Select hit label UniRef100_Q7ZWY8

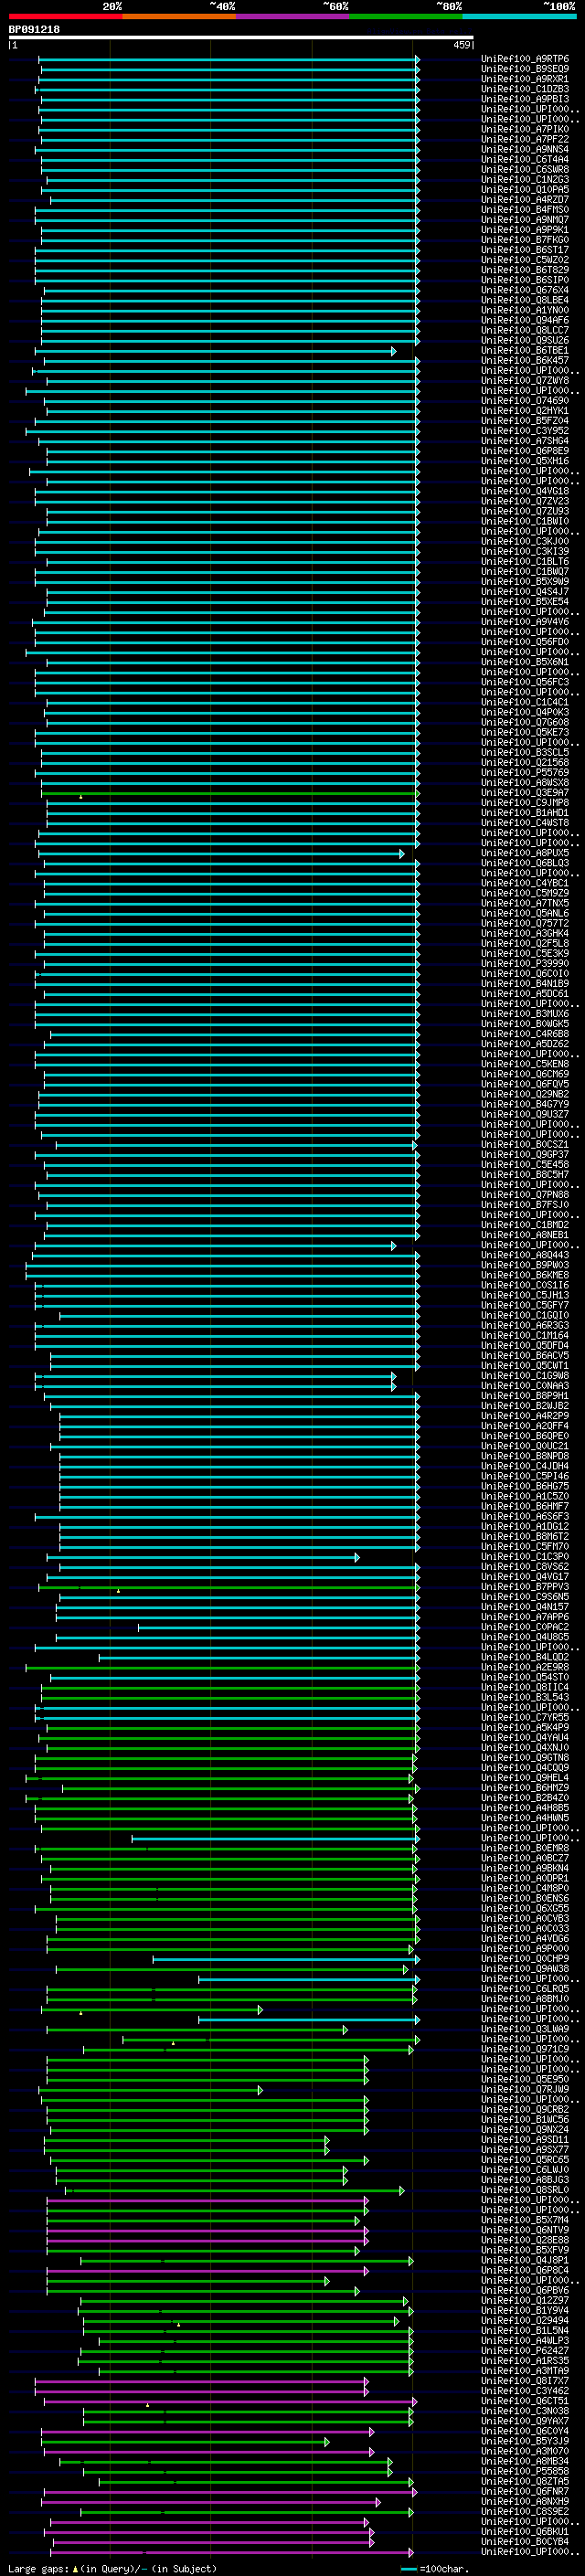[525, 380]
